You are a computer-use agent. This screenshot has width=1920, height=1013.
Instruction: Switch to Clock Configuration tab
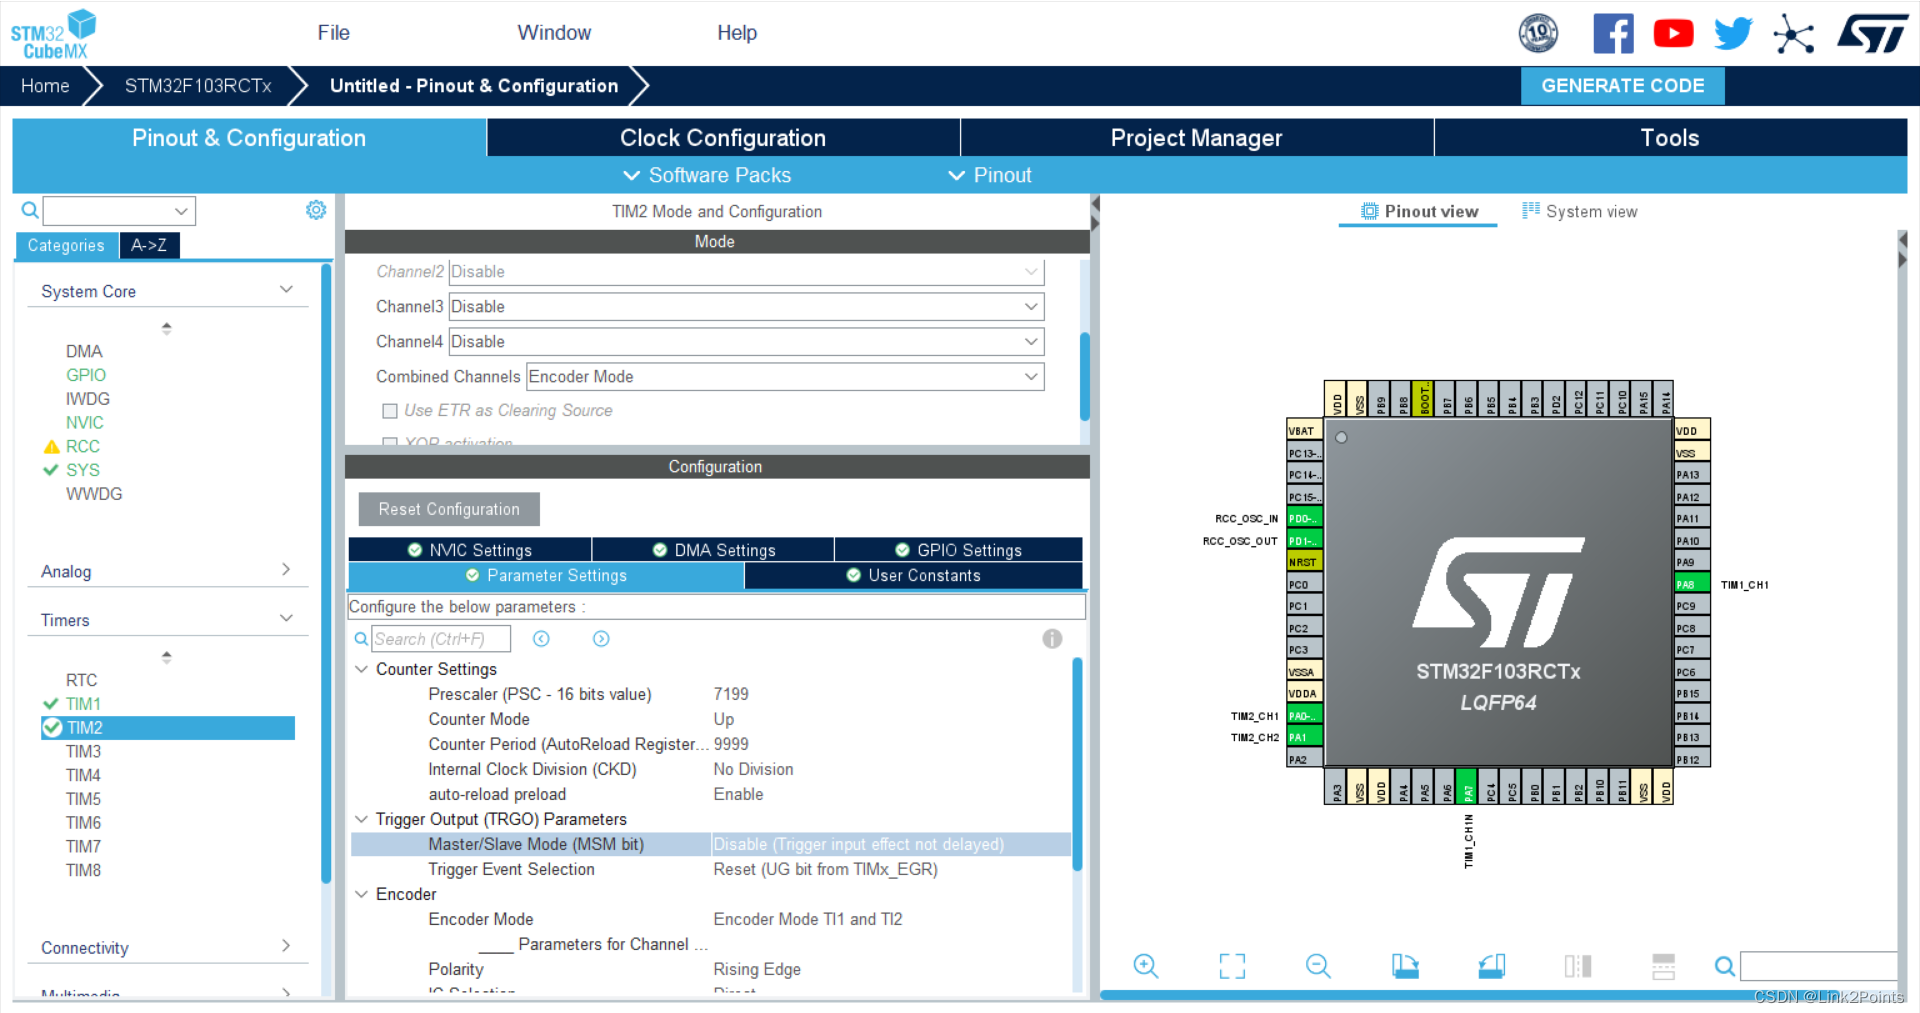723,138
